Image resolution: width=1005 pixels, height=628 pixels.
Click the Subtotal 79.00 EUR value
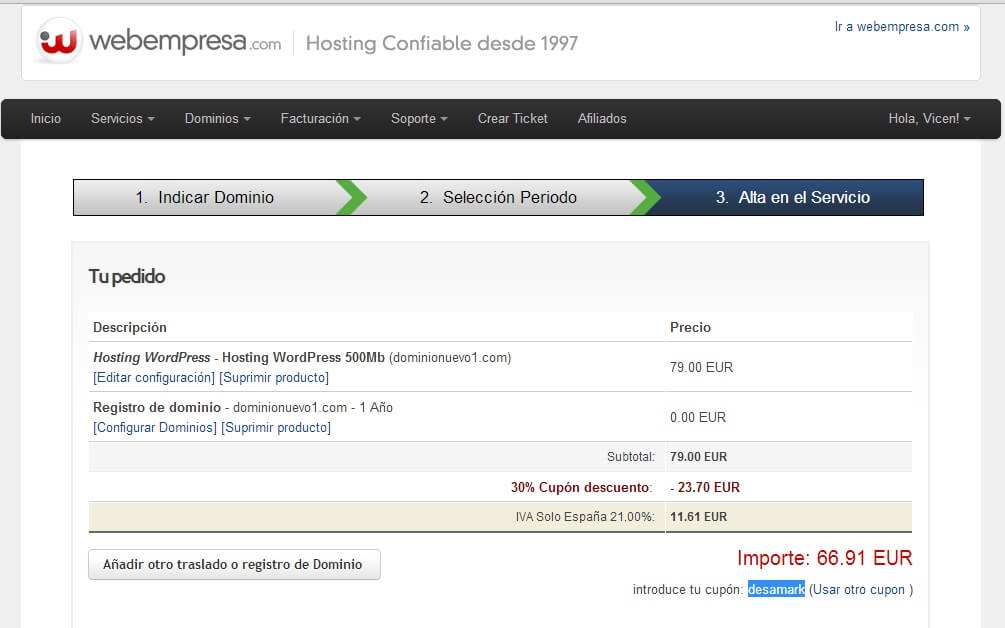[x=699, y=457]
